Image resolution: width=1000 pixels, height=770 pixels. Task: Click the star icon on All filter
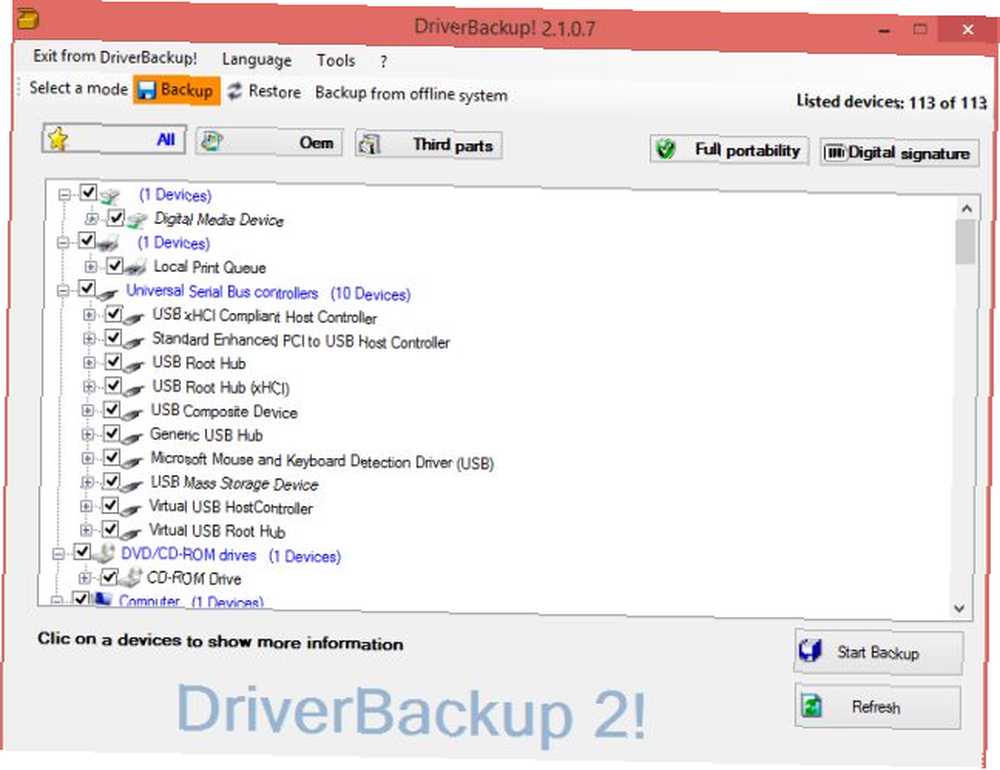click(58, 138)
